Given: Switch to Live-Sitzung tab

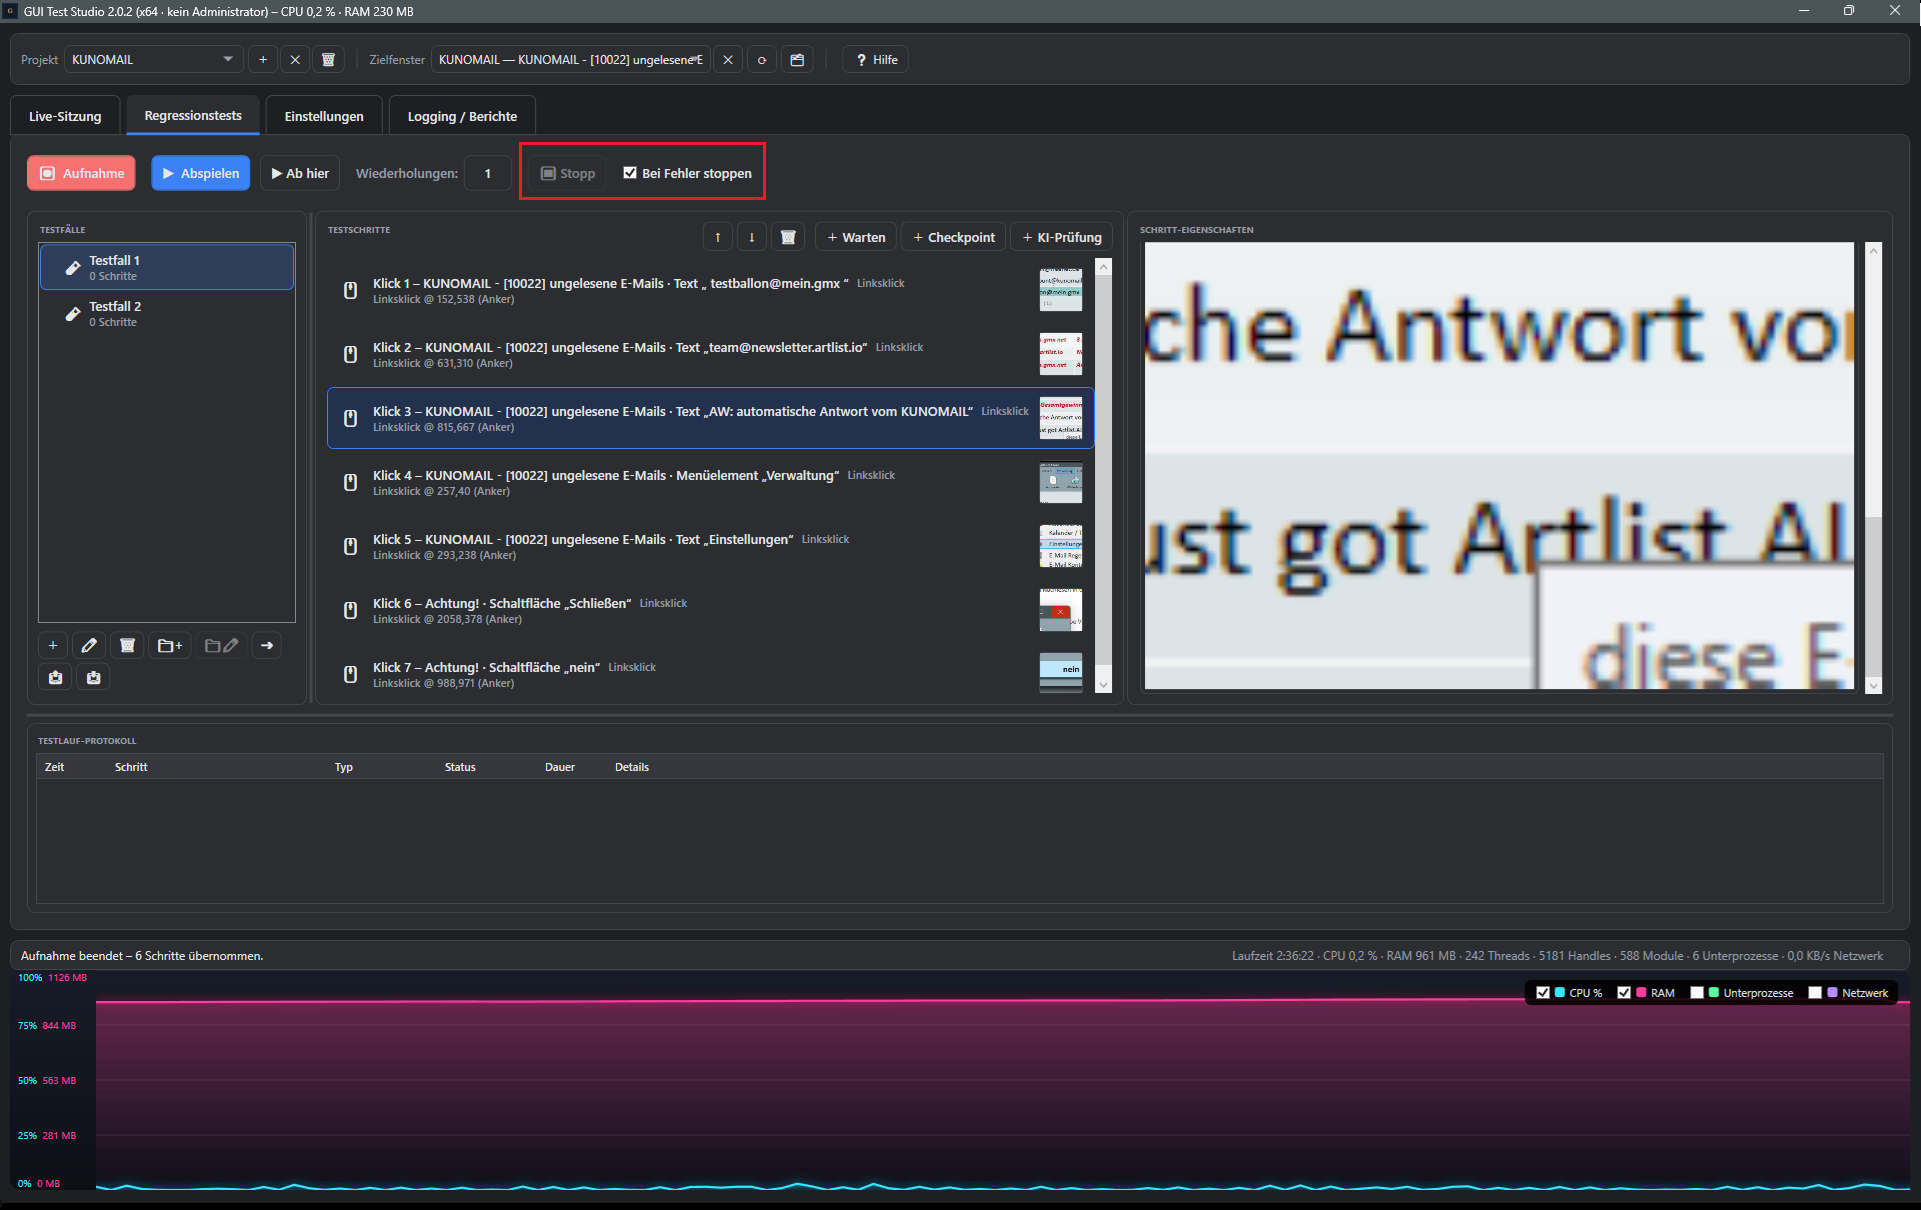Looking at the screenshot, I should 65,116.
